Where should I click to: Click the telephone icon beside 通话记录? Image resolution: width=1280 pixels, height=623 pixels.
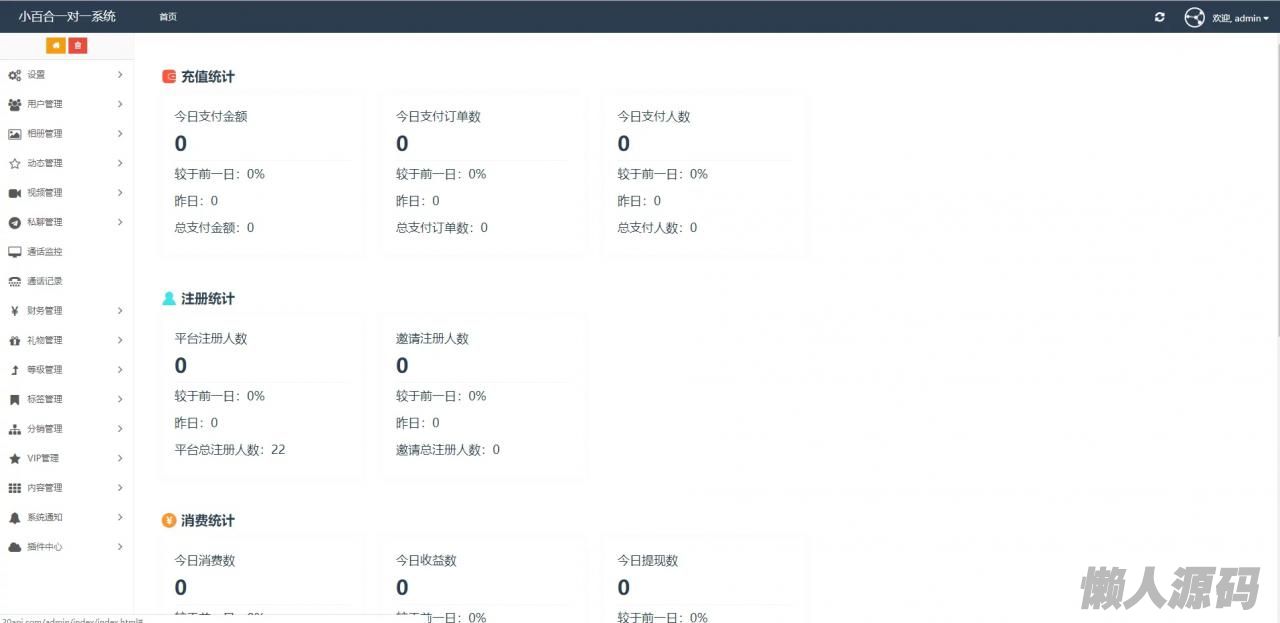click(x=14, y=281)
